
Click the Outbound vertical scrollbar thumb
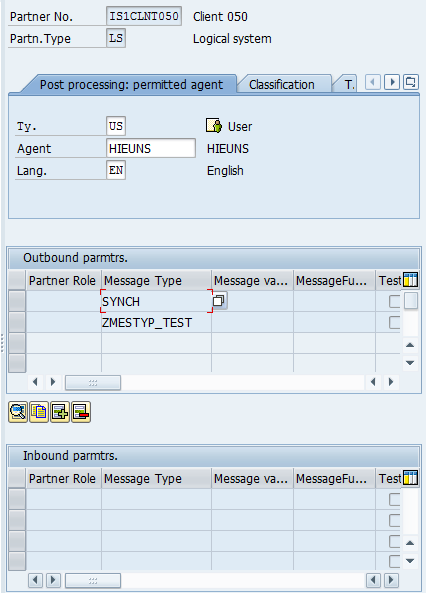click(x=410, y=301)
